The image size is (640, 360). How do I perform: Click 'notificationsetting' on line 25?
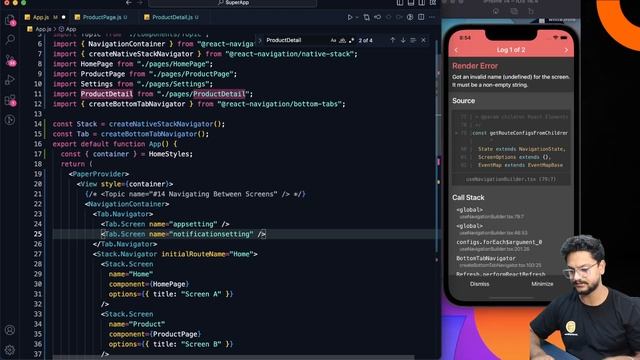click(x=211, y=234)
